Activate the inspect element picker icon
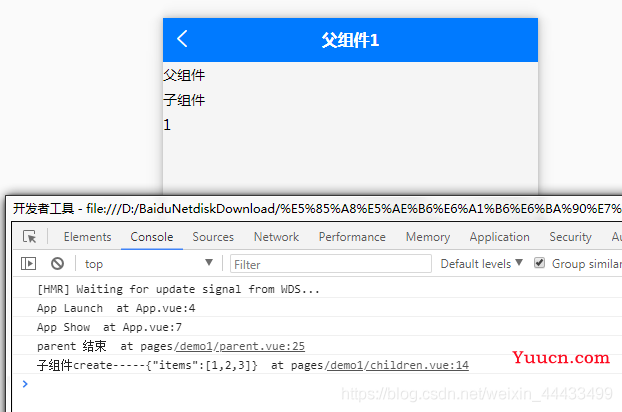The image size is (622, 412). (30, 237)
